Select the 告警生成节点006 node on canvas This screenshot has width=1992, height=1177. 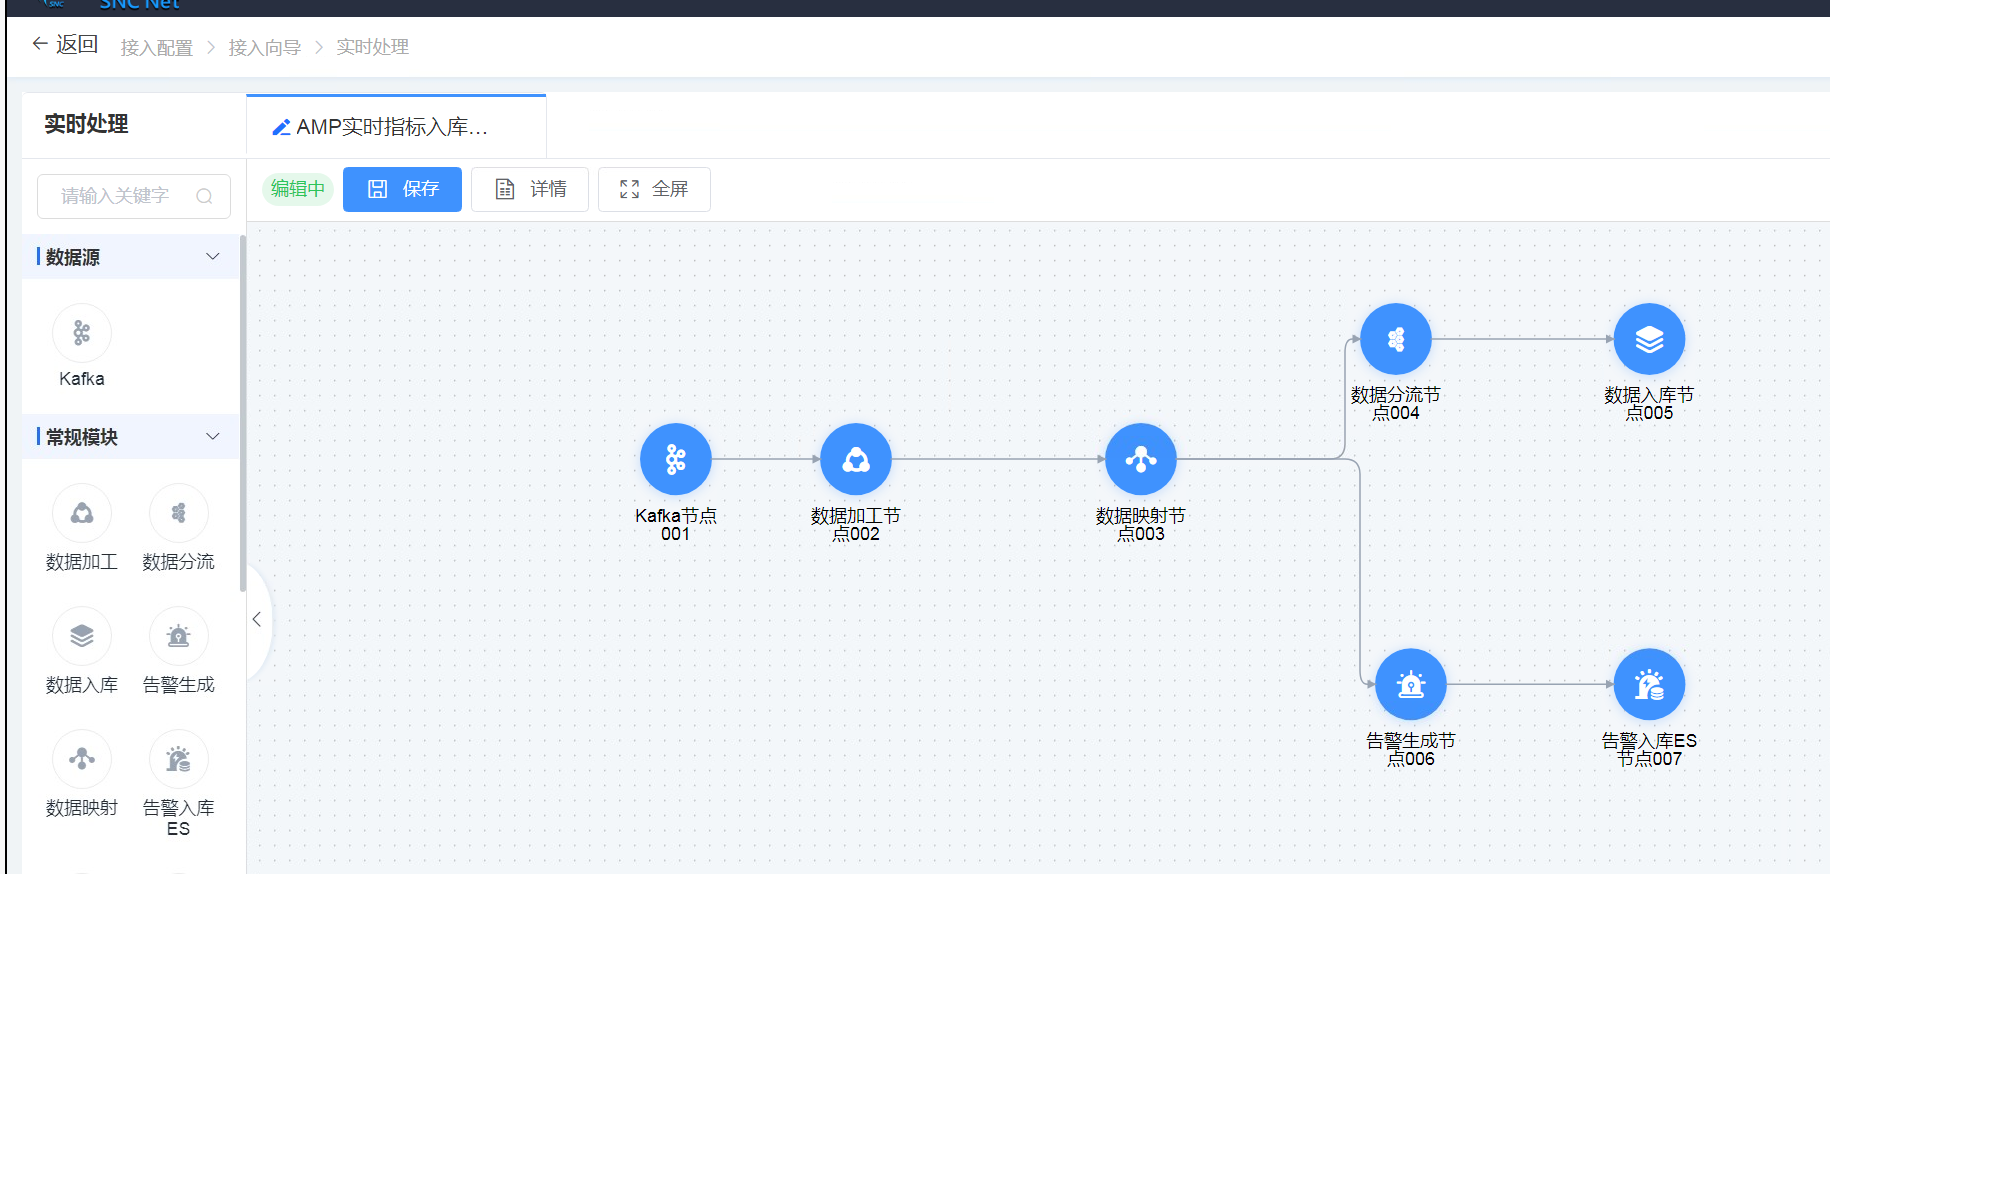(x=1411, y=684)
